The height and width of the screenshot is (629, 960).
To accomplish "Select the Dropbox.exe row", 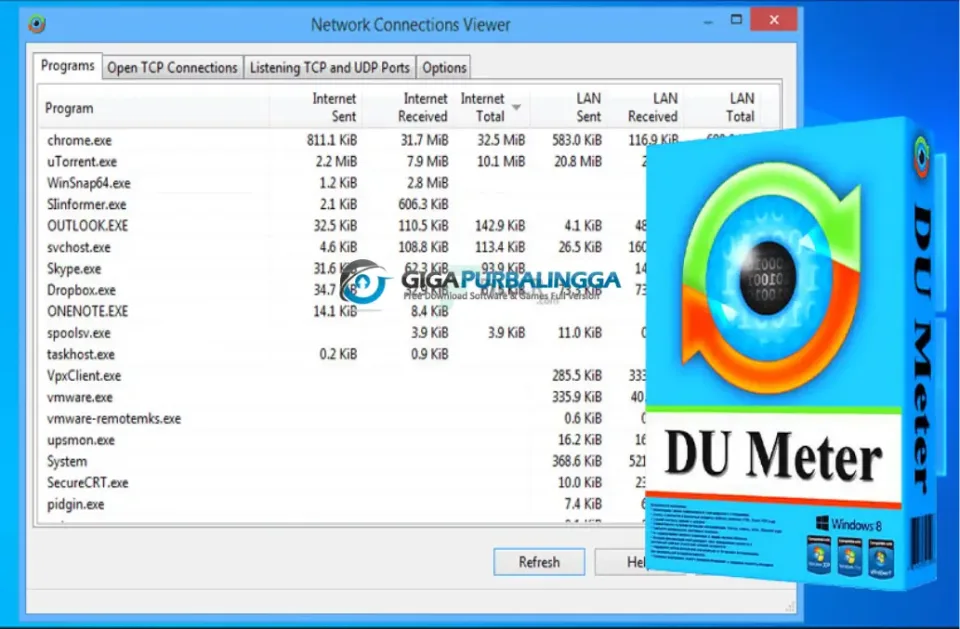I will pos(343,290).
